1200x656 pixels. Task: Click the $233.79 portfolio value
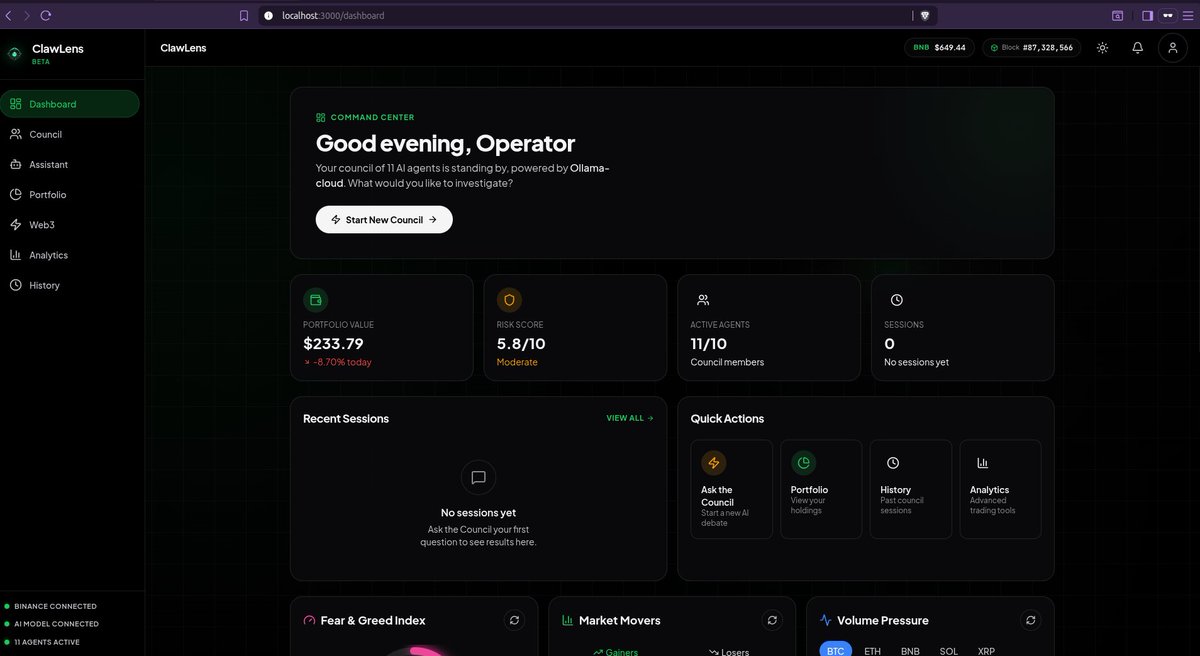pyautogui.click(x=333, y=344)
